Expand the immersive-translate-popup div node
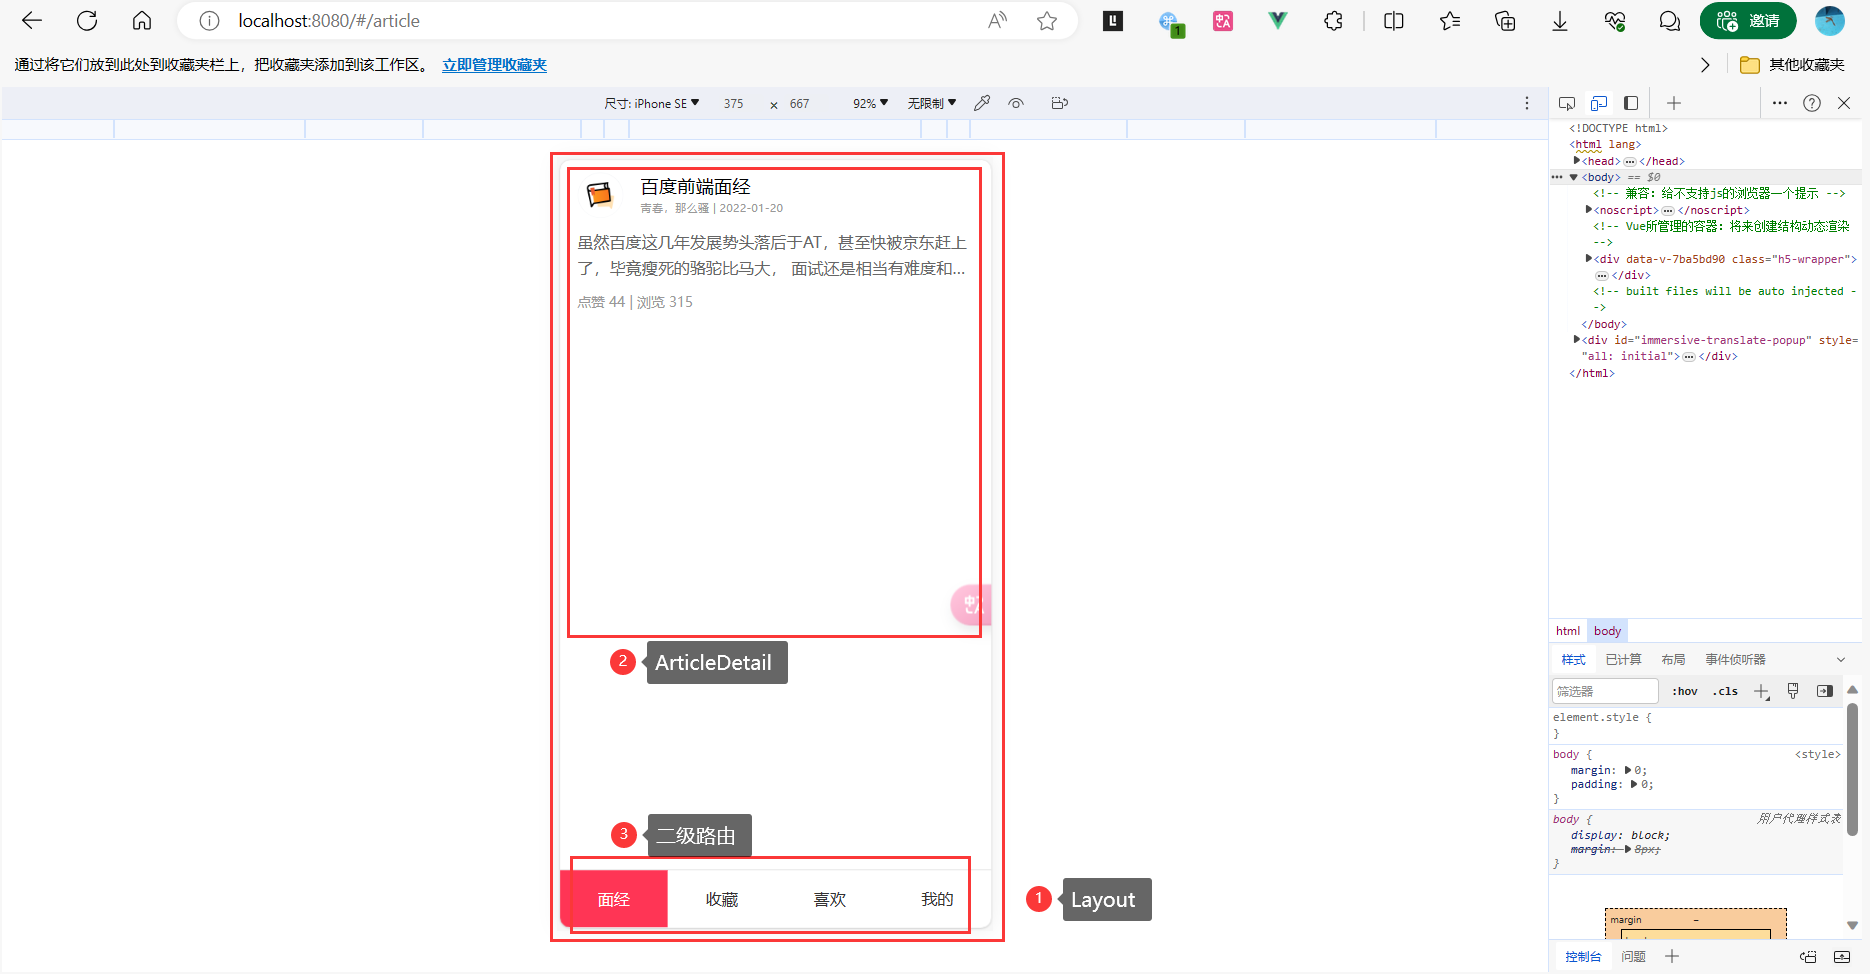 coord(1577,340)
